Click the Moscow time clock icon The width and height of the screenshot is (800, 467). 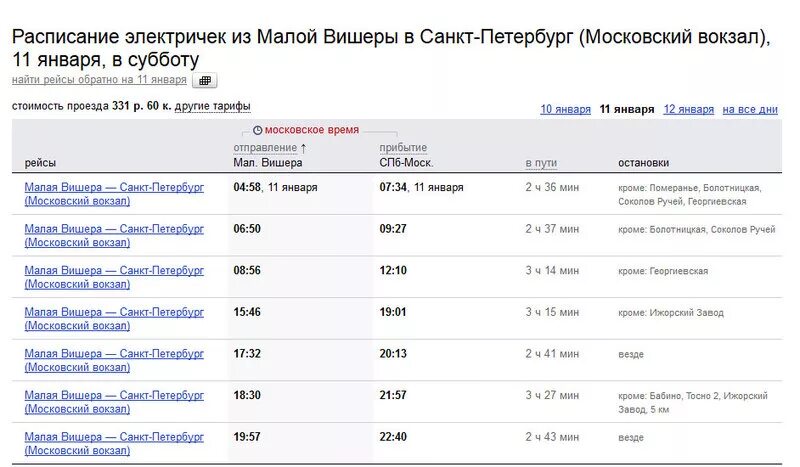[x=258, y=131]
